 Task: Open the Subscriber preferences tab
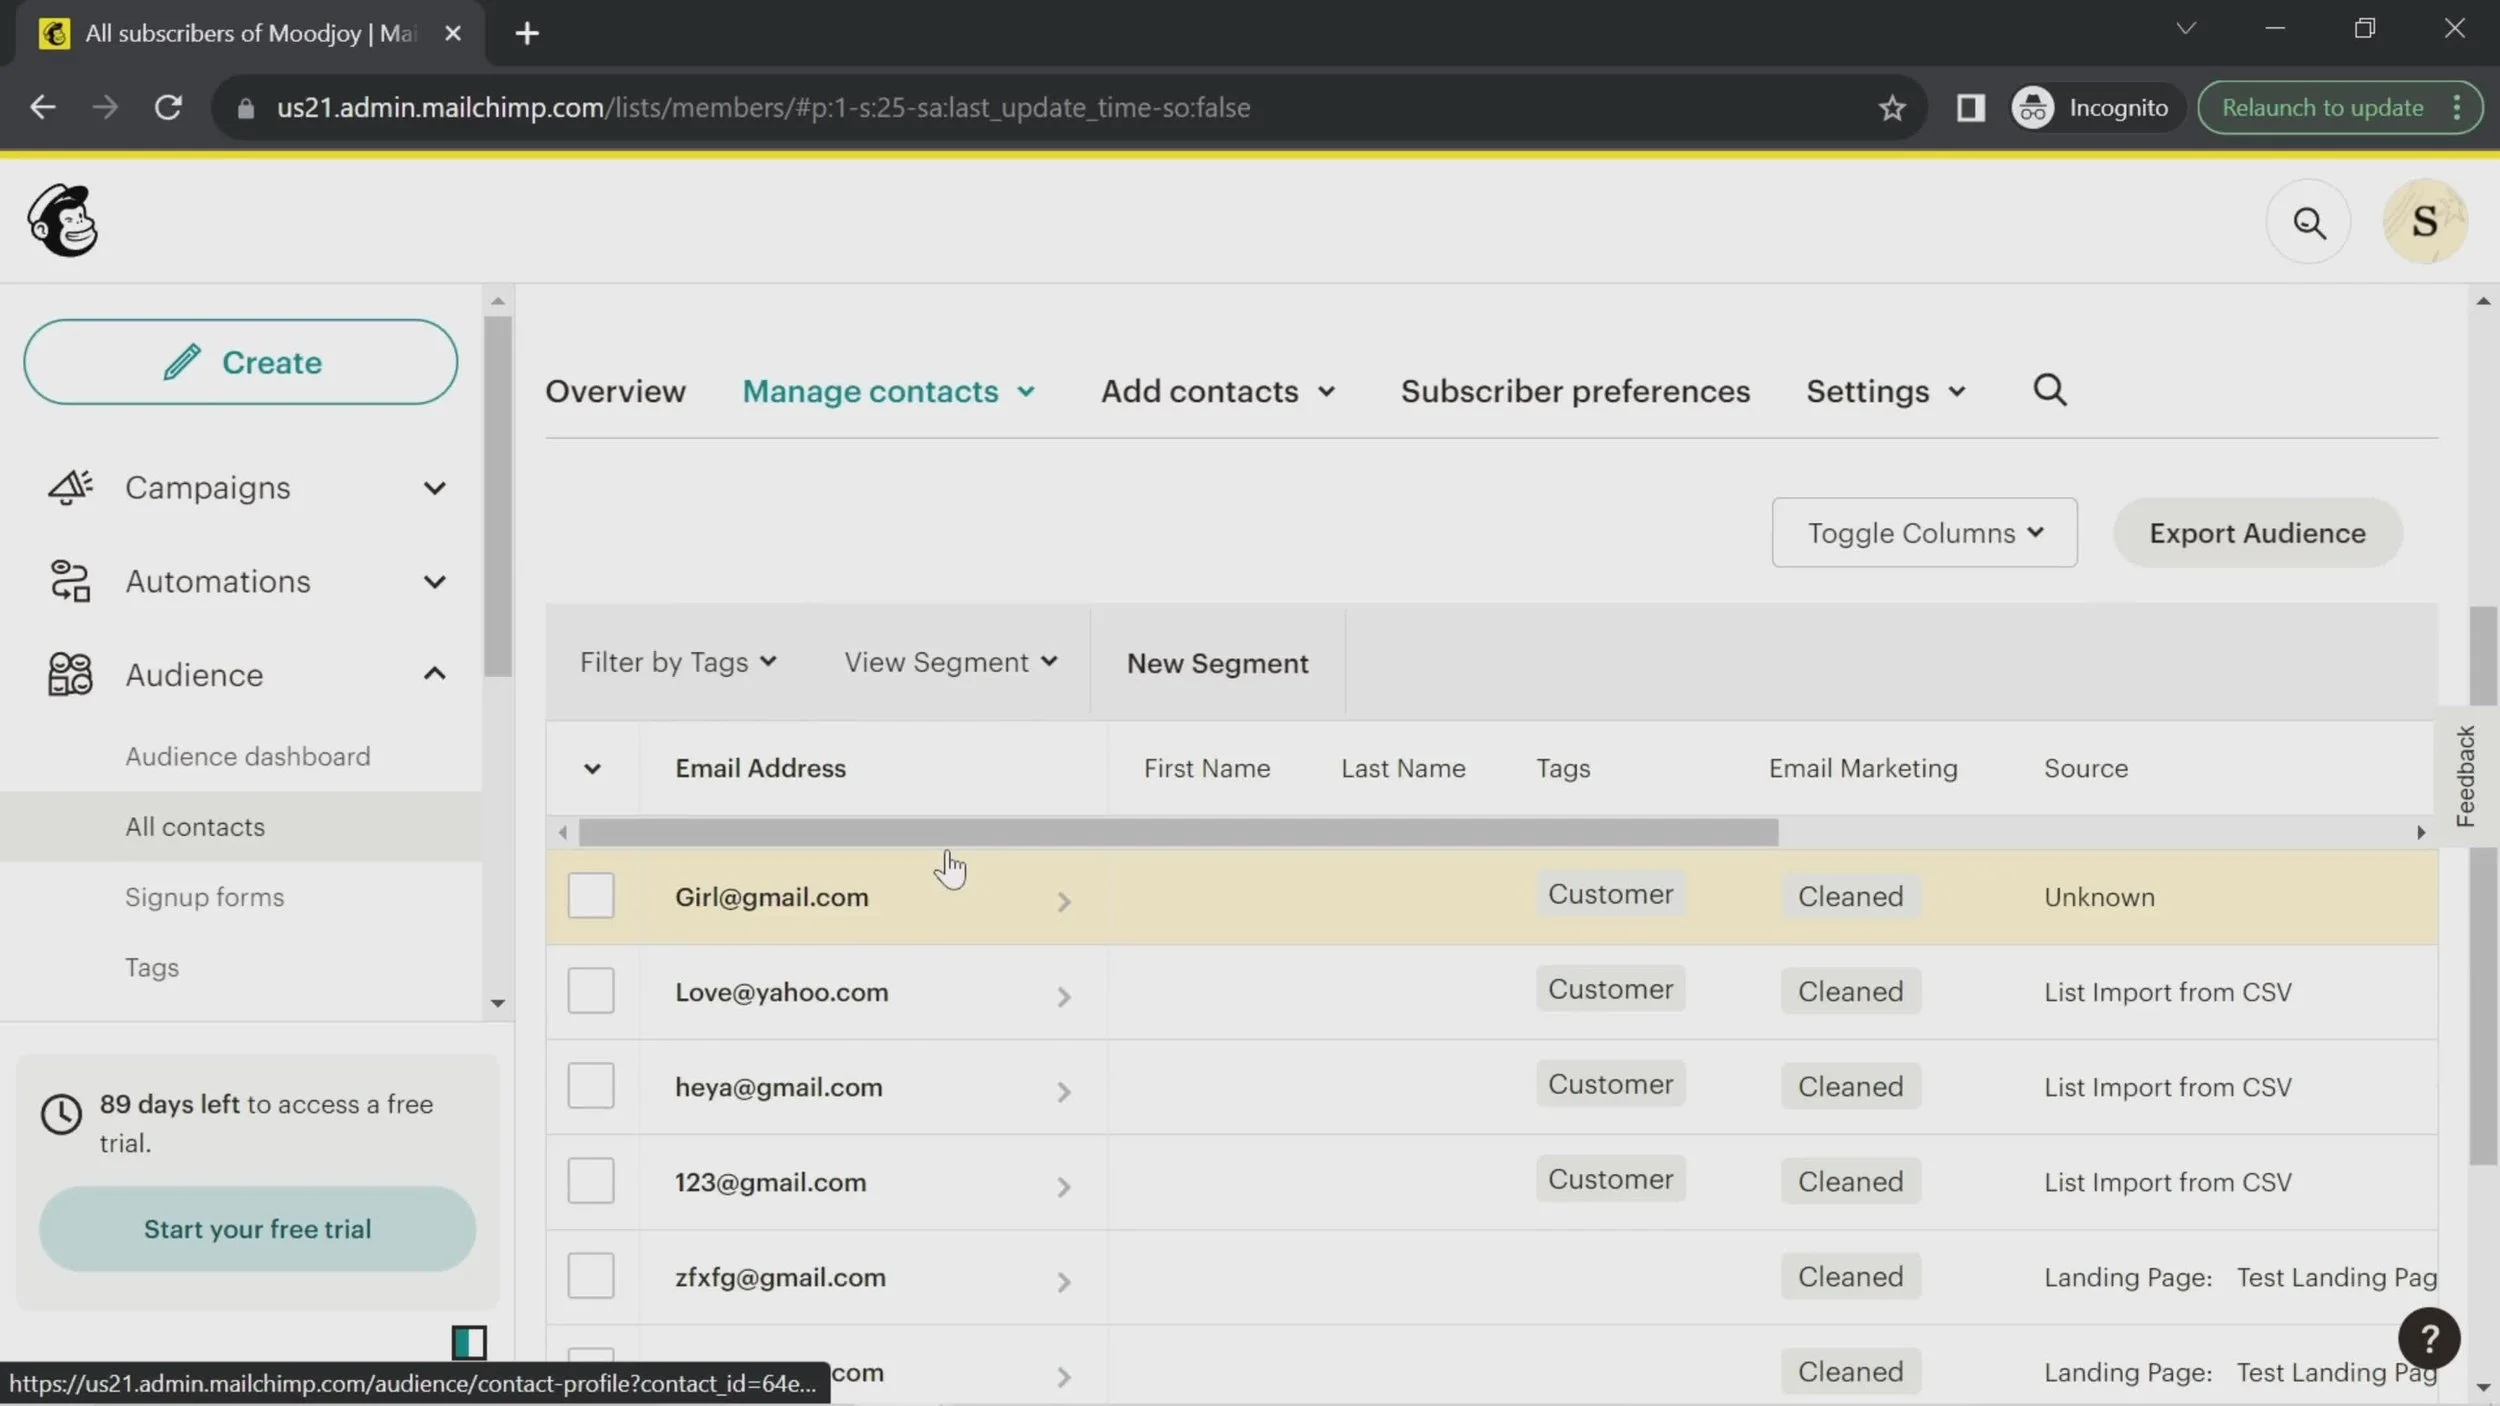tap(1574, 391)
